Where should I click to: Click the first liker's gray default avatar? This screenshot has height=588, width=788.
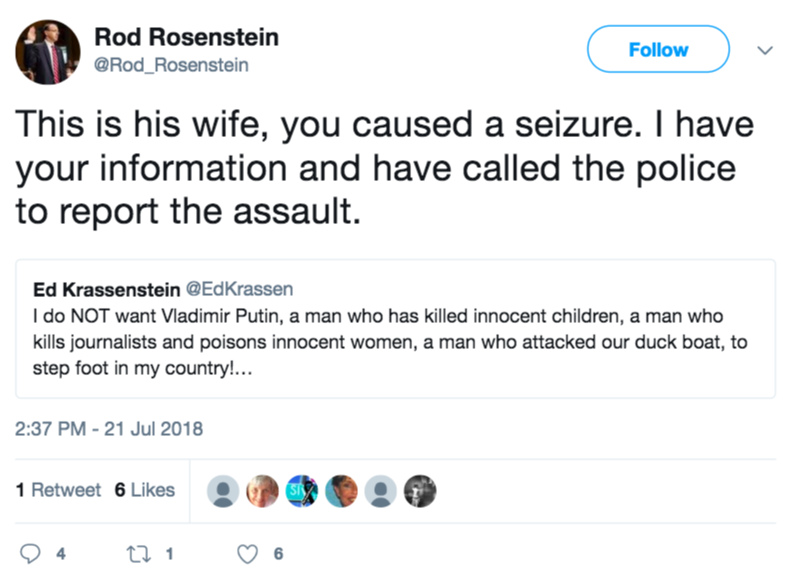coord(222,490)
